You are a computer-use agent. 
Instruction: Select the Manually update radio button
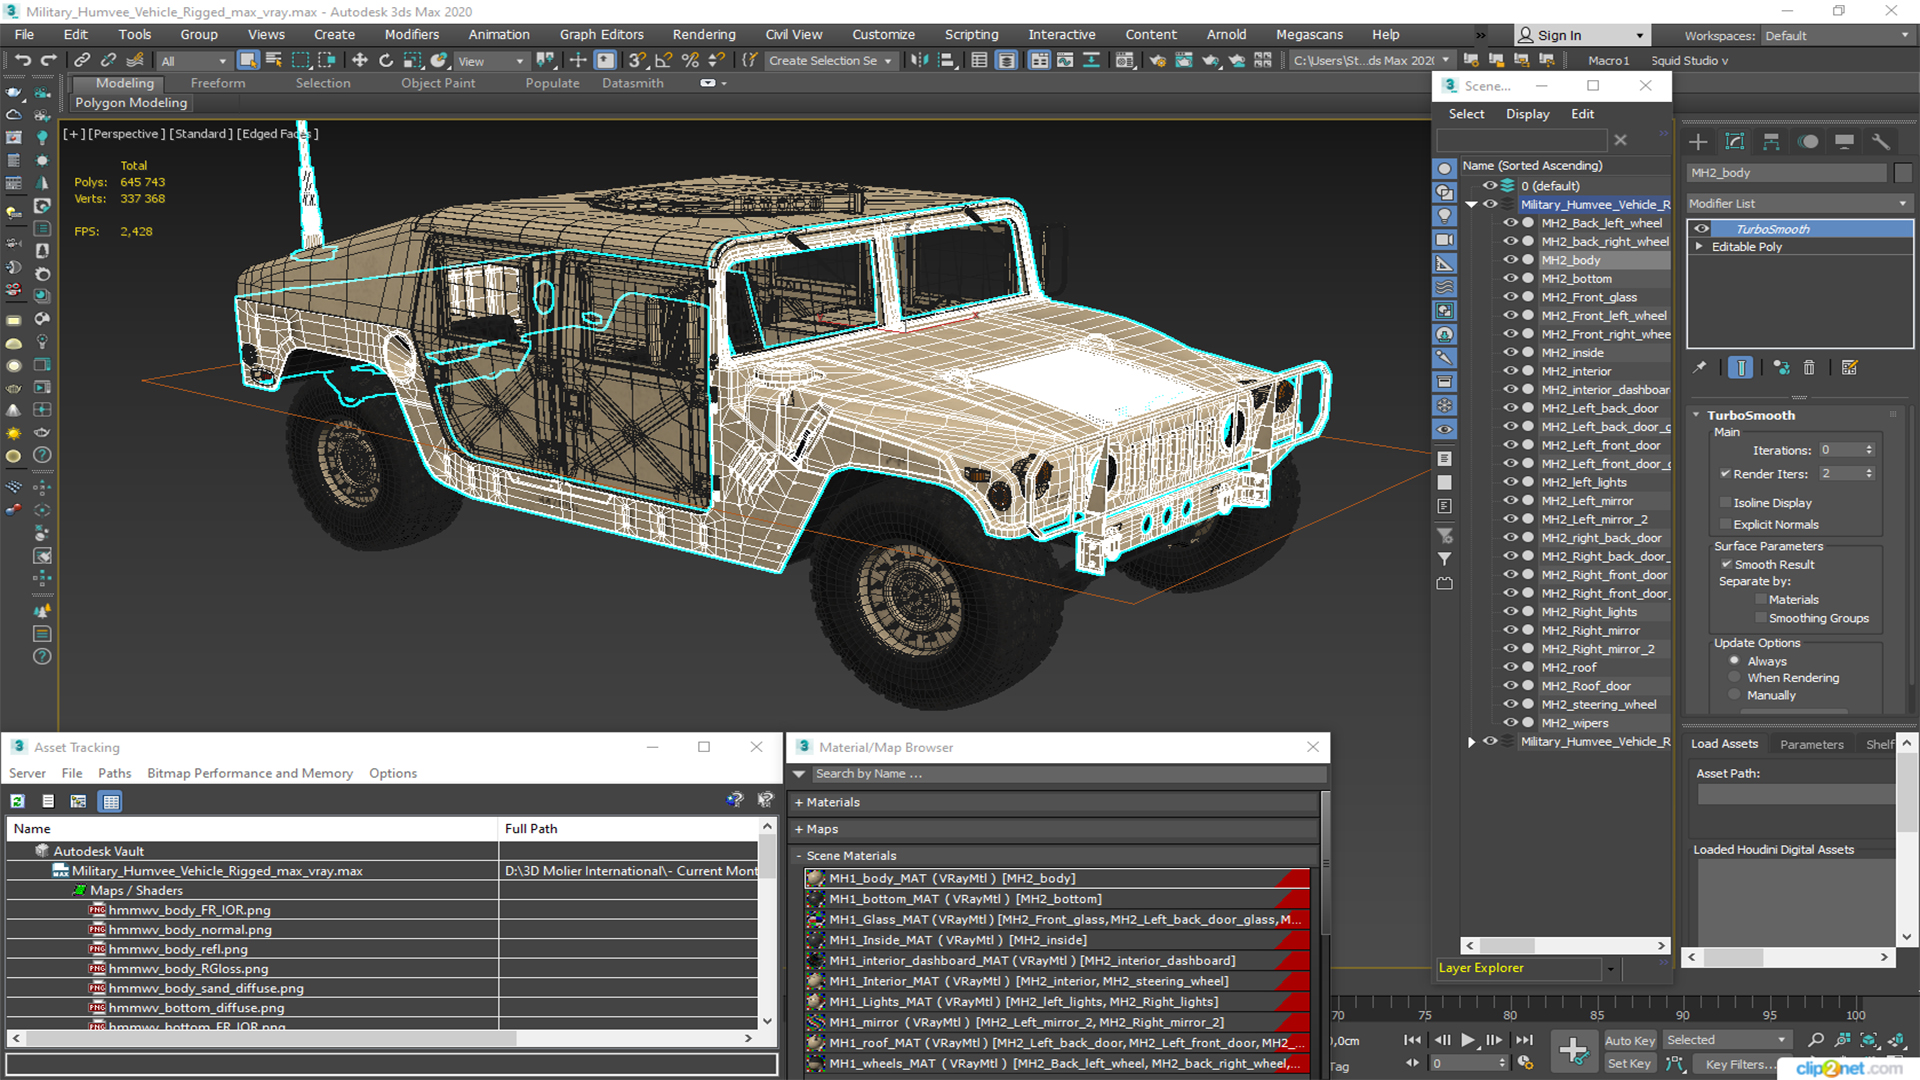(x=1735, y=696)
